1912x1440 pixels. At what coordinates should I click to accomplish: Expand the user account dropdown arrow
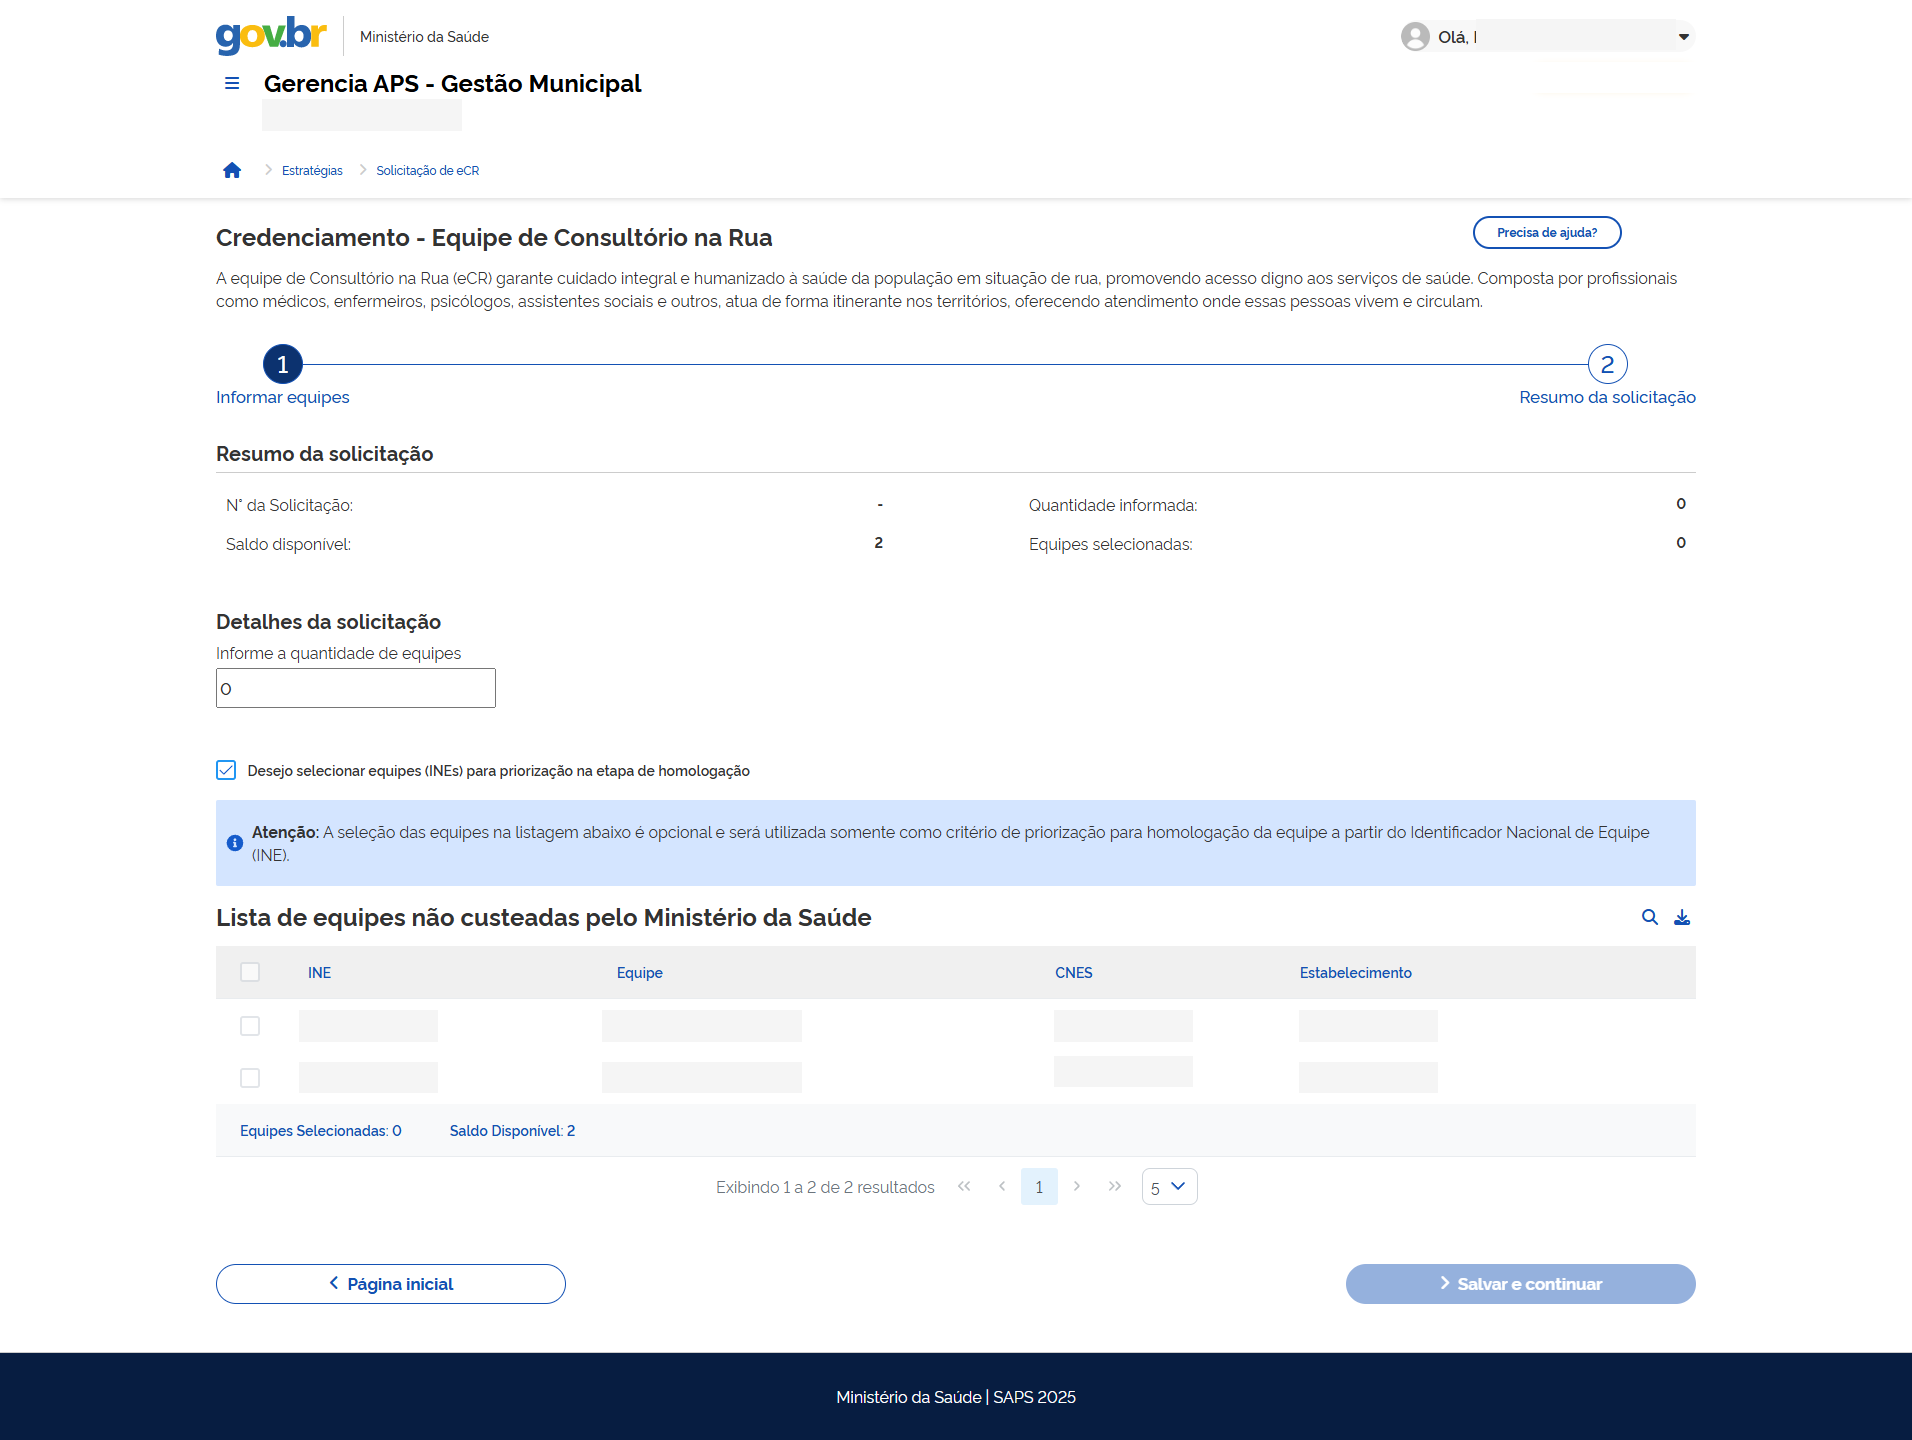pyautogui.click(x=1684, y=37)
